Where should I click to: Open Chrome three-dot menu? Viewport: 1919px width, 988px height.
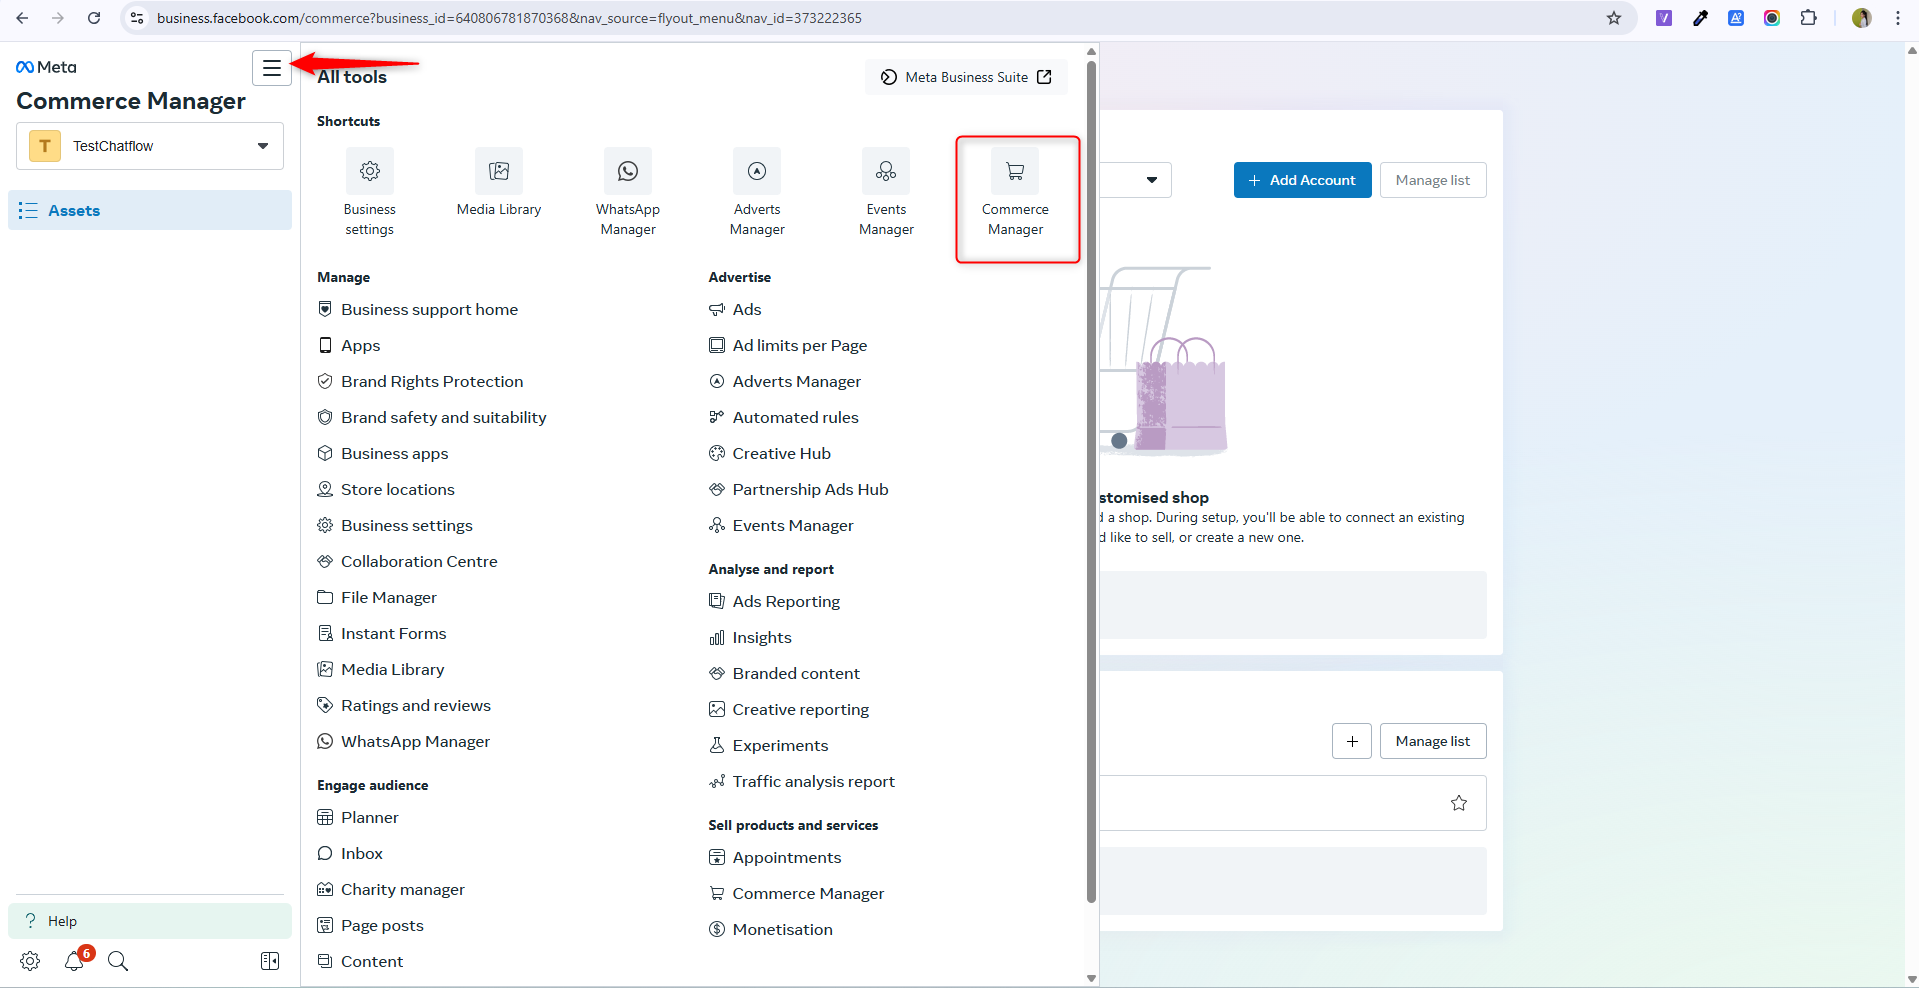[1898, 18]
